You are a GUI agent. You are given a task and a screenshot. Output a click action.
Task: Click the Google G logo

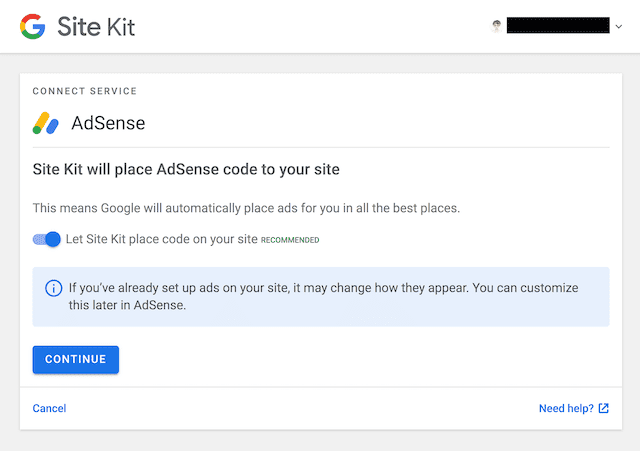tap(32, 27)
